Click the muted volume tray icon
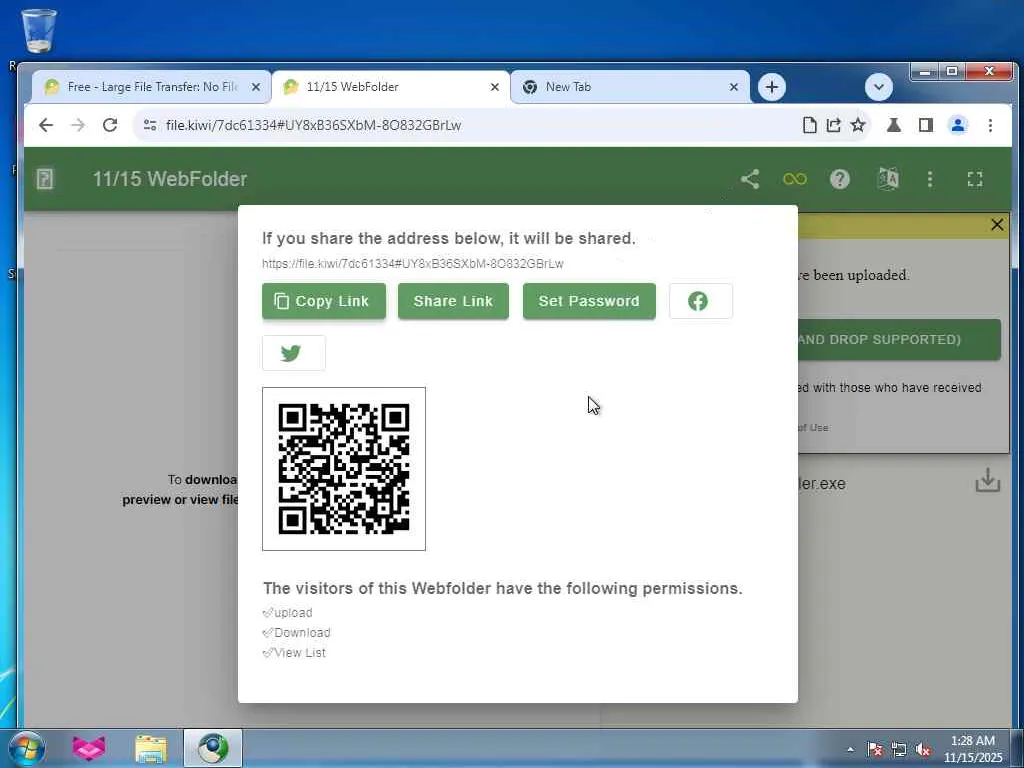 (x=923, y=749)
